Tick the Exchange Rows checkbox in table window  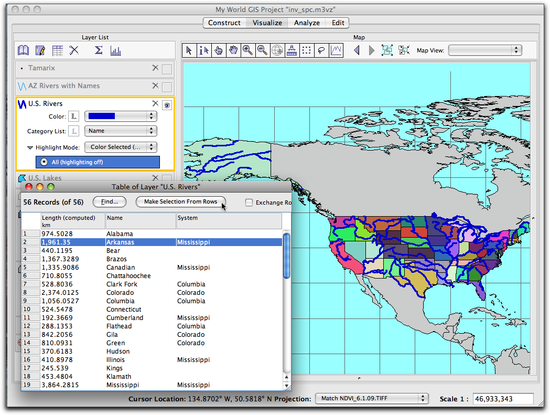pyautogui.click(x=249, y=202)
